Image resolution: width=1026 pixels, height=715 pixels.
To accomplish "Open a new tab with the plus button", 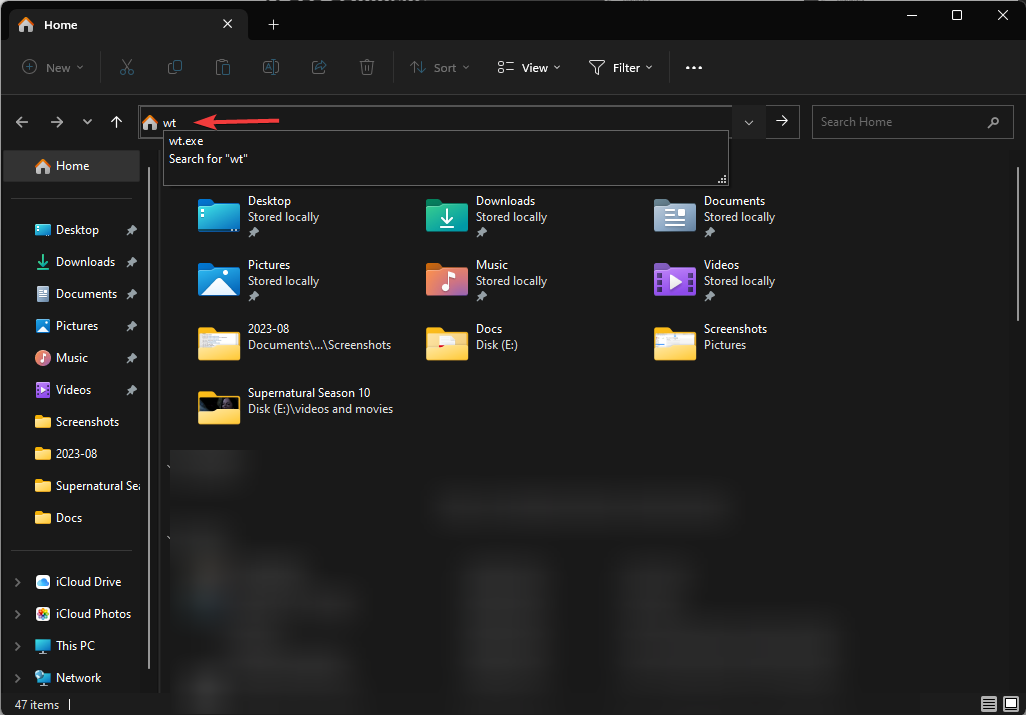I will (273, 24).
